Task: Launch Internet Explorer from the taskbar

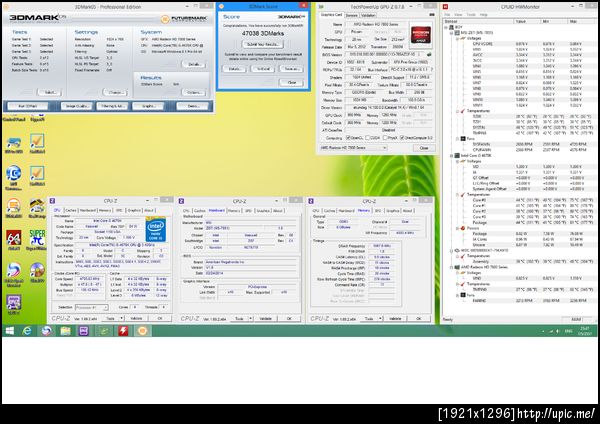Action: [x=27, y=331]
